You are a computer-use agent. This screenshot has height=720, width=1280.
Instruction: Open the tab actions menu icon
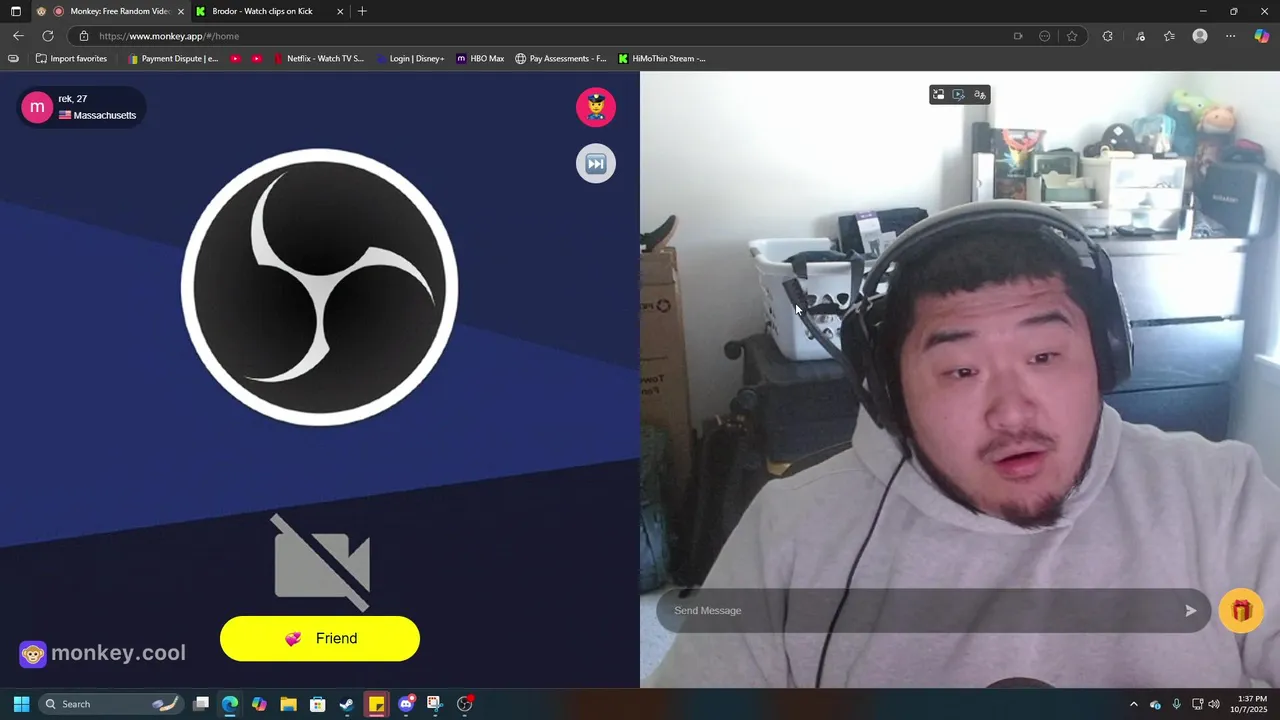click(x=15, y=11)
